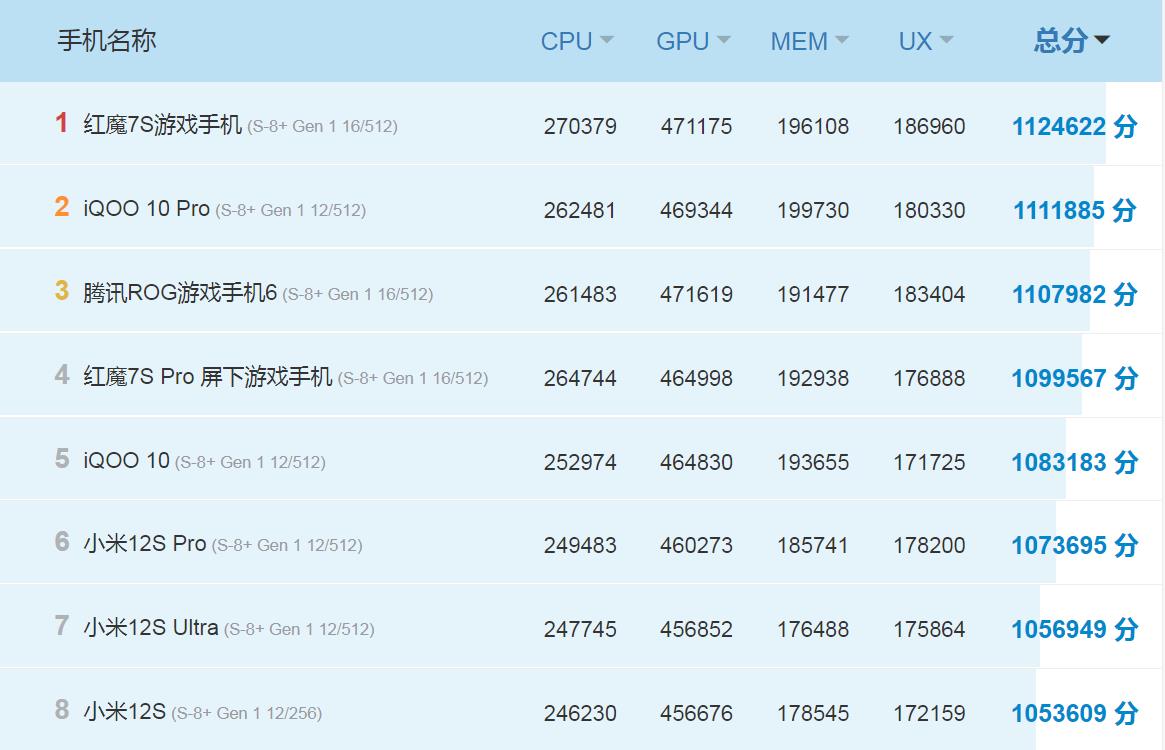Click CPU score 270379
The height and width of the screenshot is (750, 1165).
(580, 126)
